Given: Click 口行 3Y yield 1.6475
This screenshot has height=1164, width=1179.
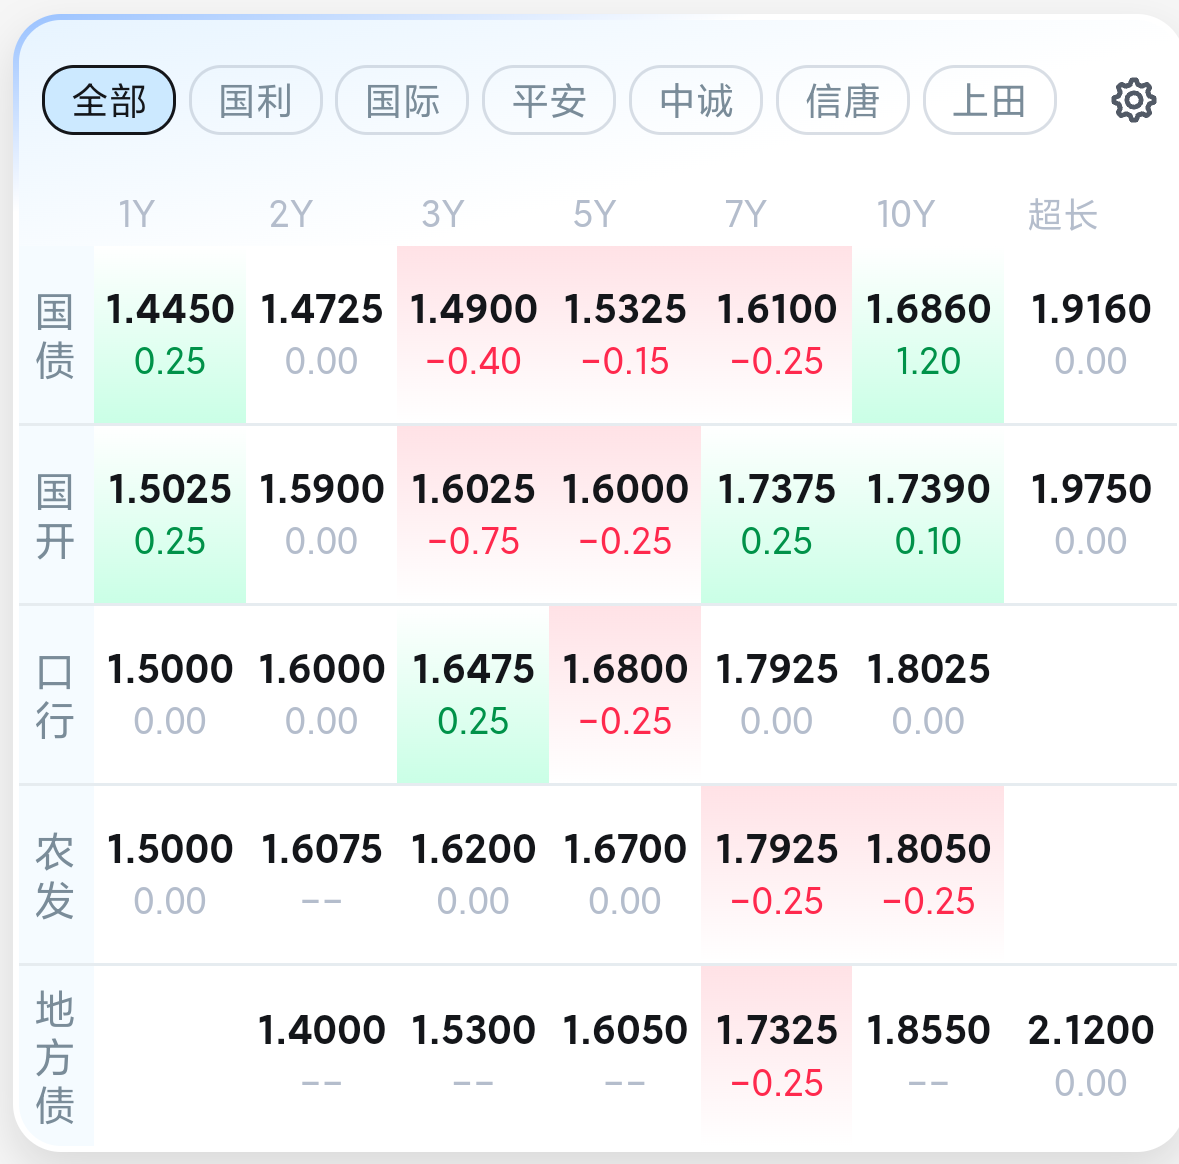Looking at the screenshot, I should pyautogui.click(x=473, y=695).
